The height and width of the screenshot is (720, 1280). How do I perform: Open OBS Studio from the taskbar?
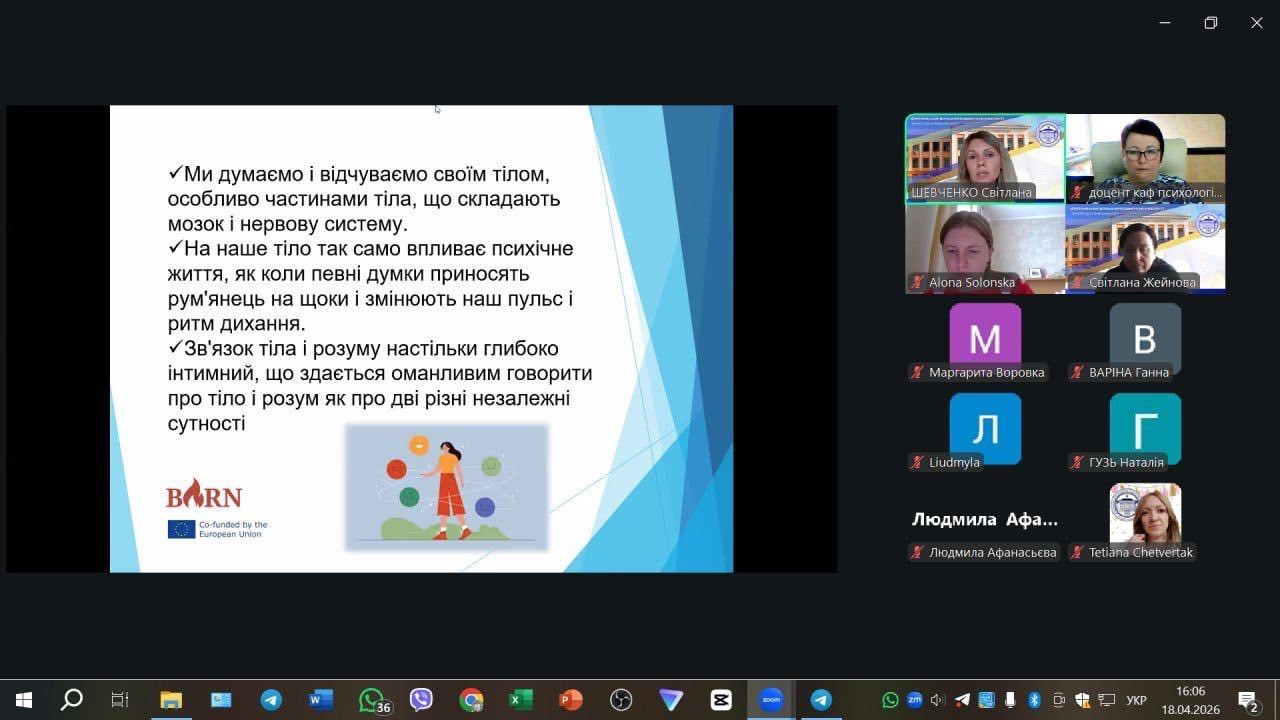621,700
